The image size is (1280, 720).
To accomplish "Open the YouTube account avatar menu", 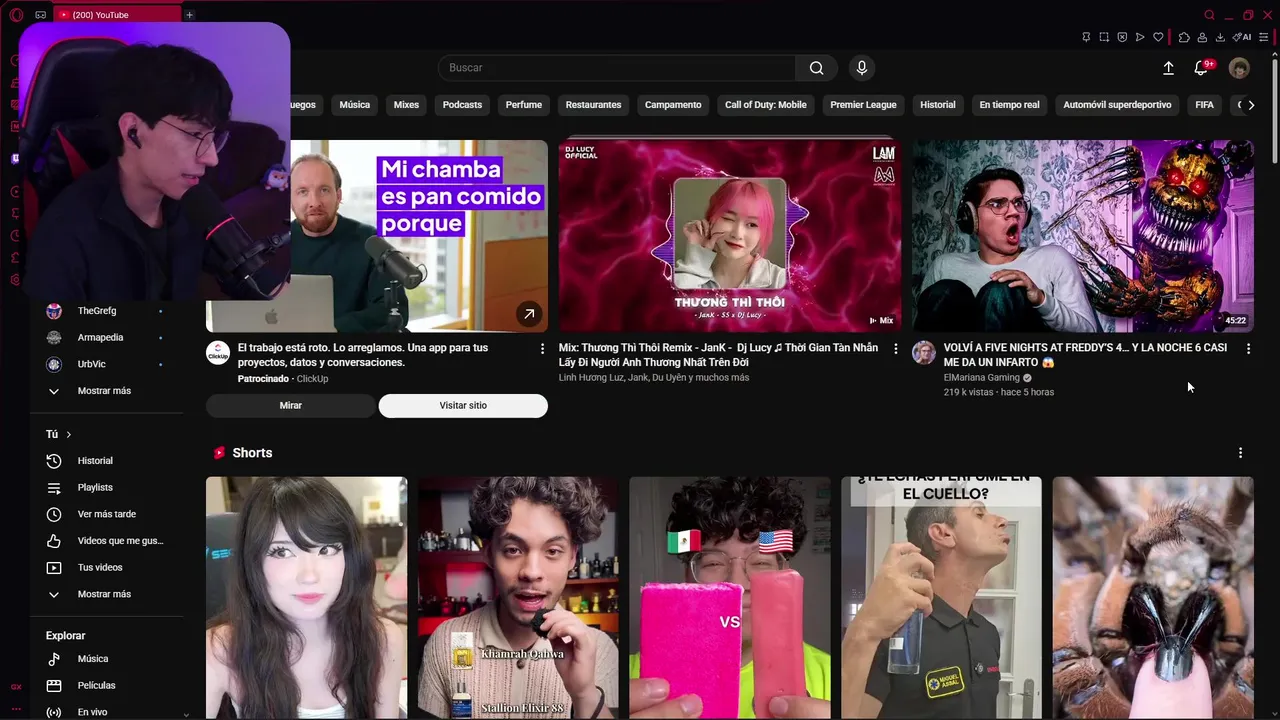I will pos(1239,68).
